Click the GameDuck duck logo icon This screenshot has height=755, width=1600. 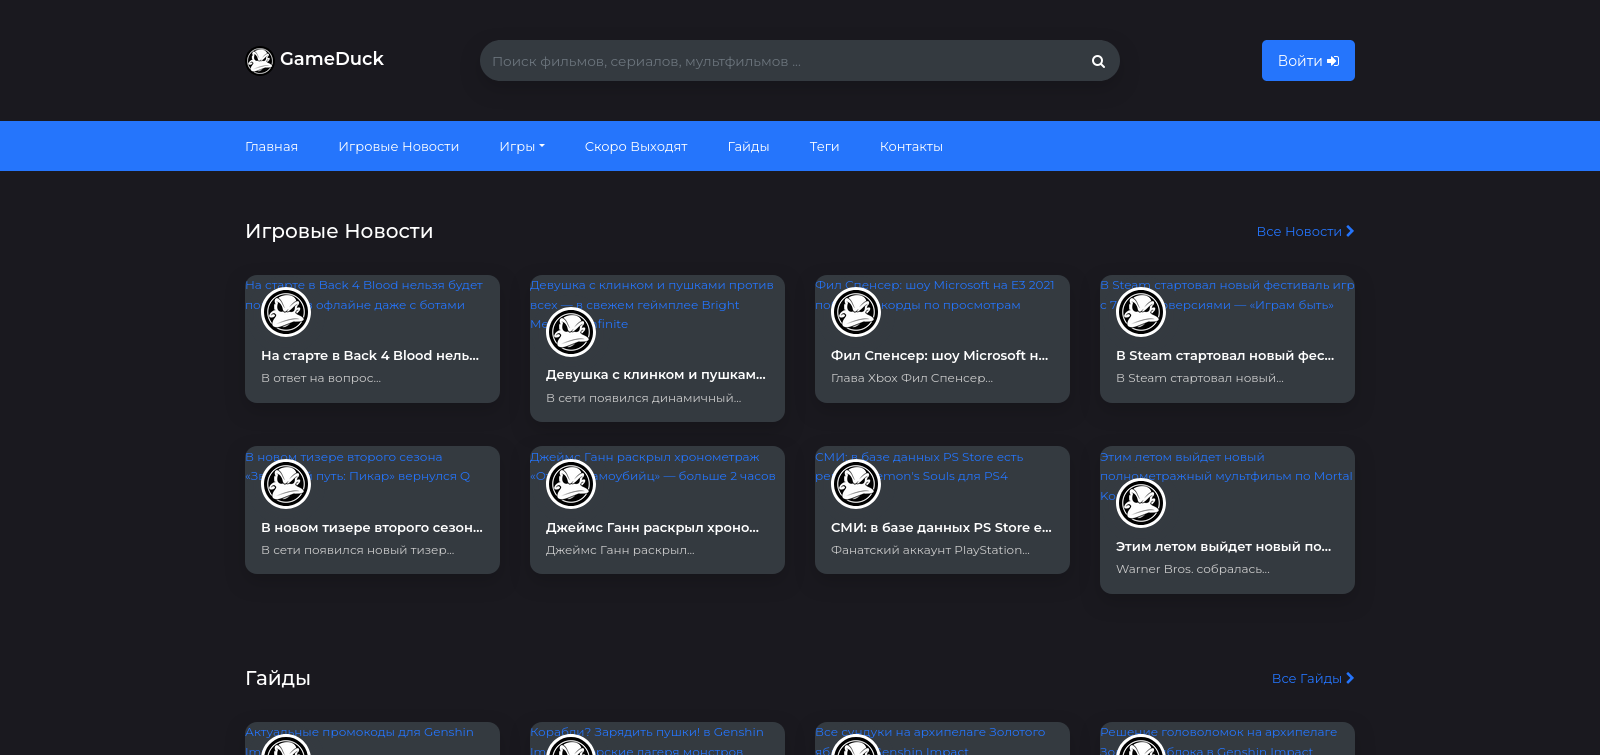coord(260,61)
